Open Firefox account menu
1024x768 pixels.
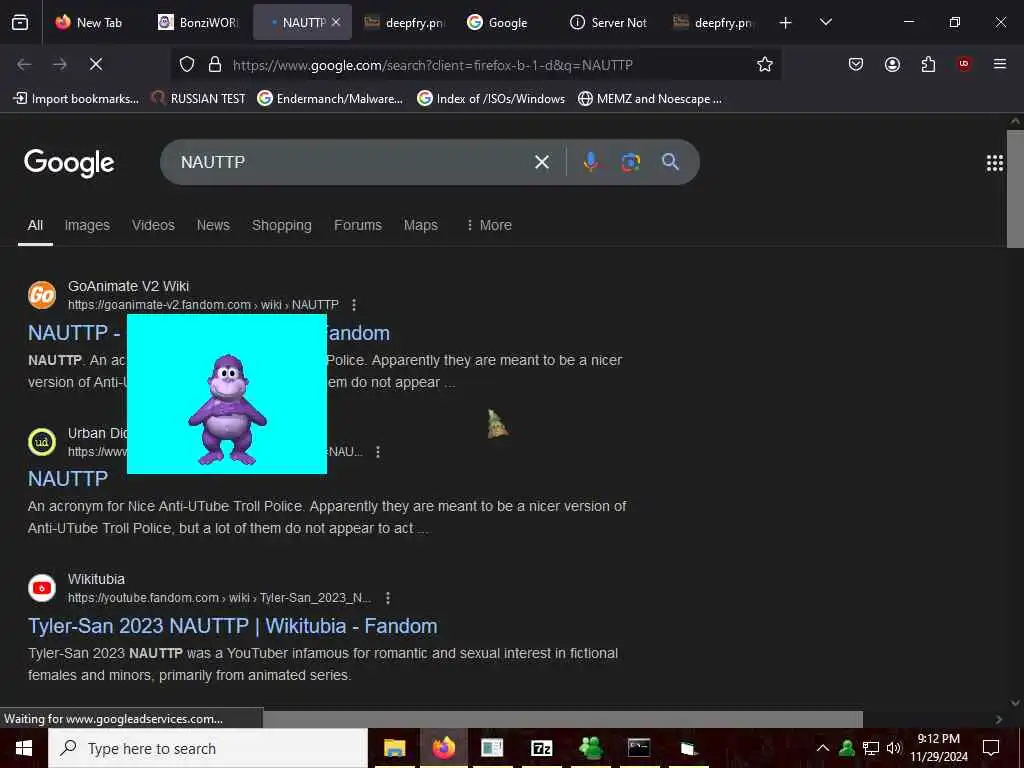pyautogui.click(x=892, y=64)
